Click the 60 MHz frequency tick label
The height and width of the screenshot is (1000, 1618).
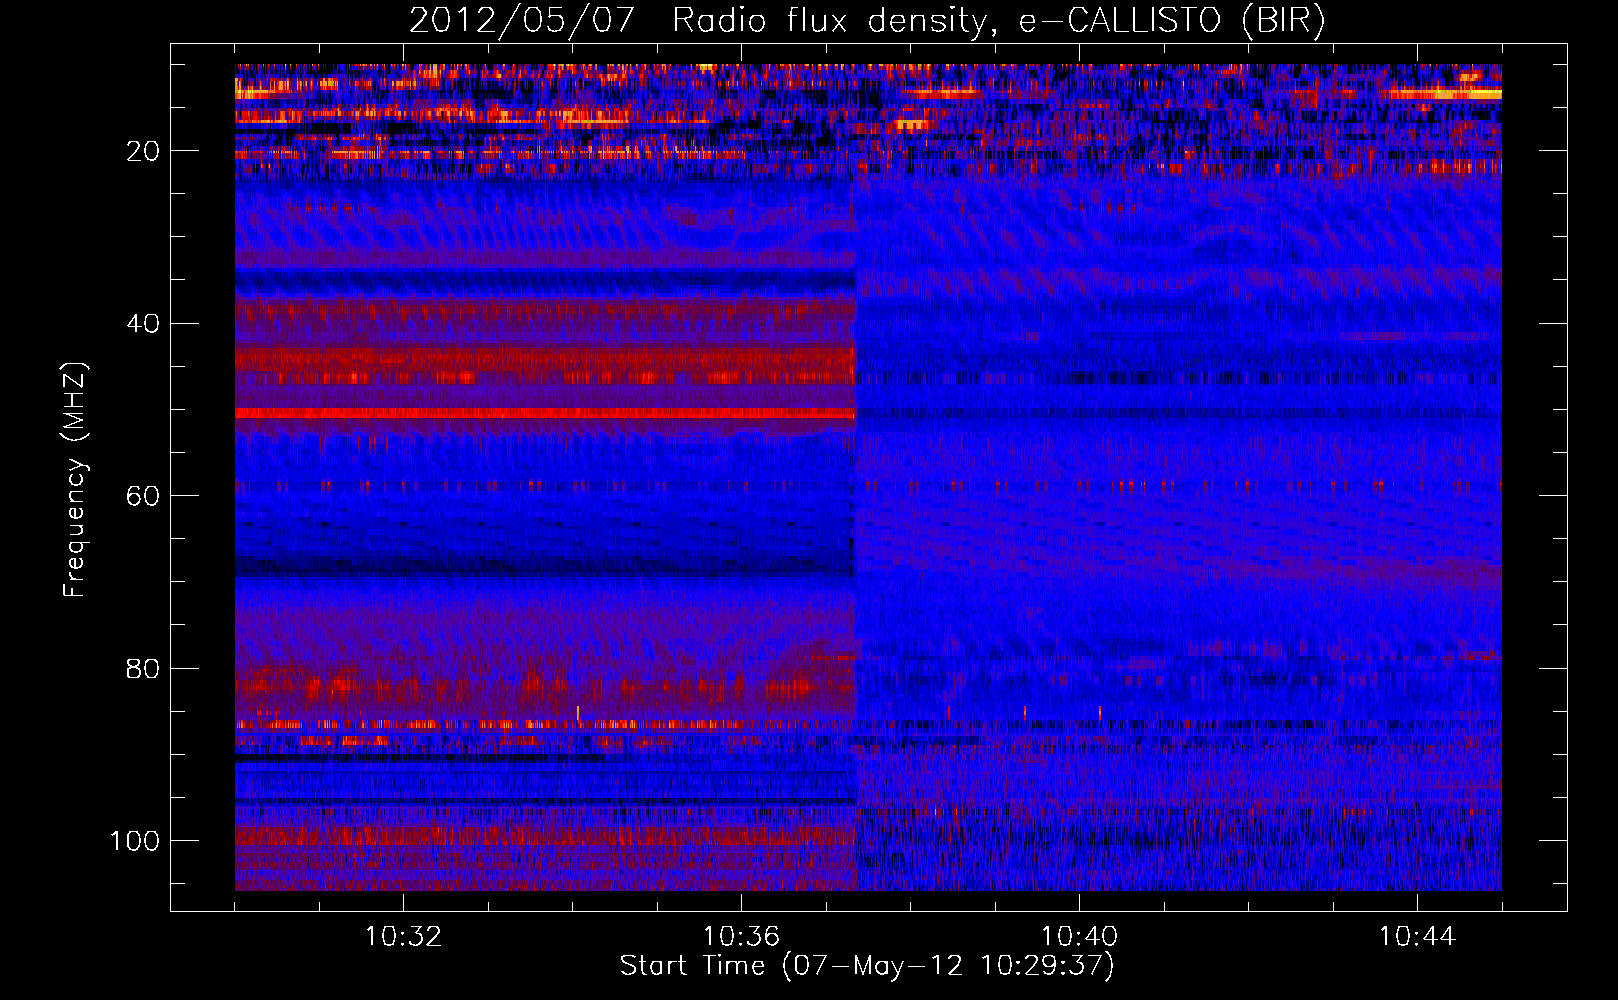coord(143,496)
